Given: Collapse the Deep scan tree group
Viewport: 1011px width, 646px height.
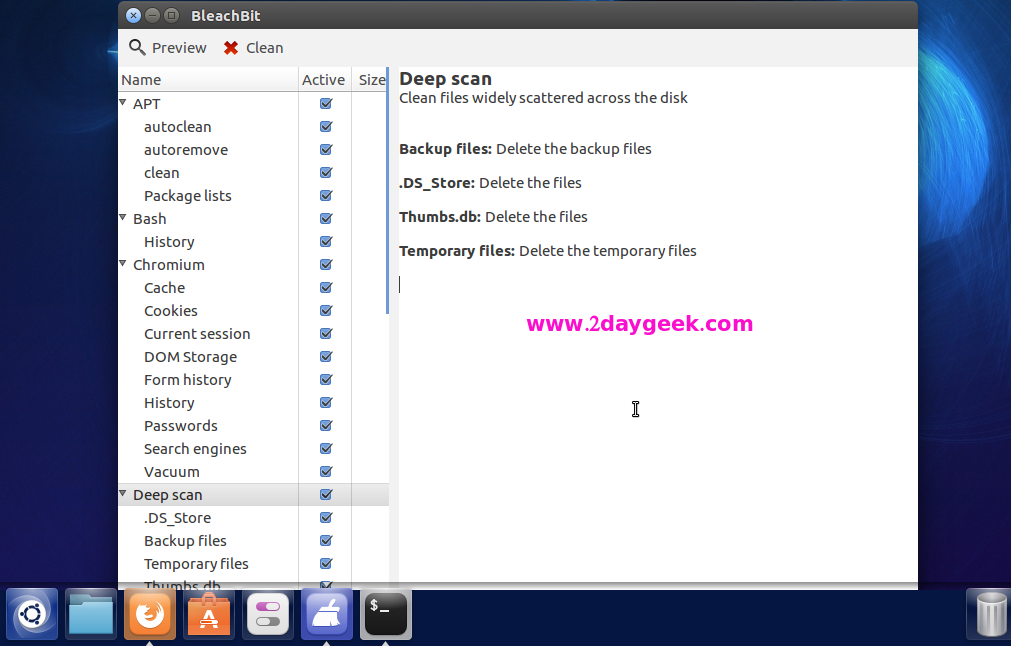Looking at the screenshot, I should 123,494.
